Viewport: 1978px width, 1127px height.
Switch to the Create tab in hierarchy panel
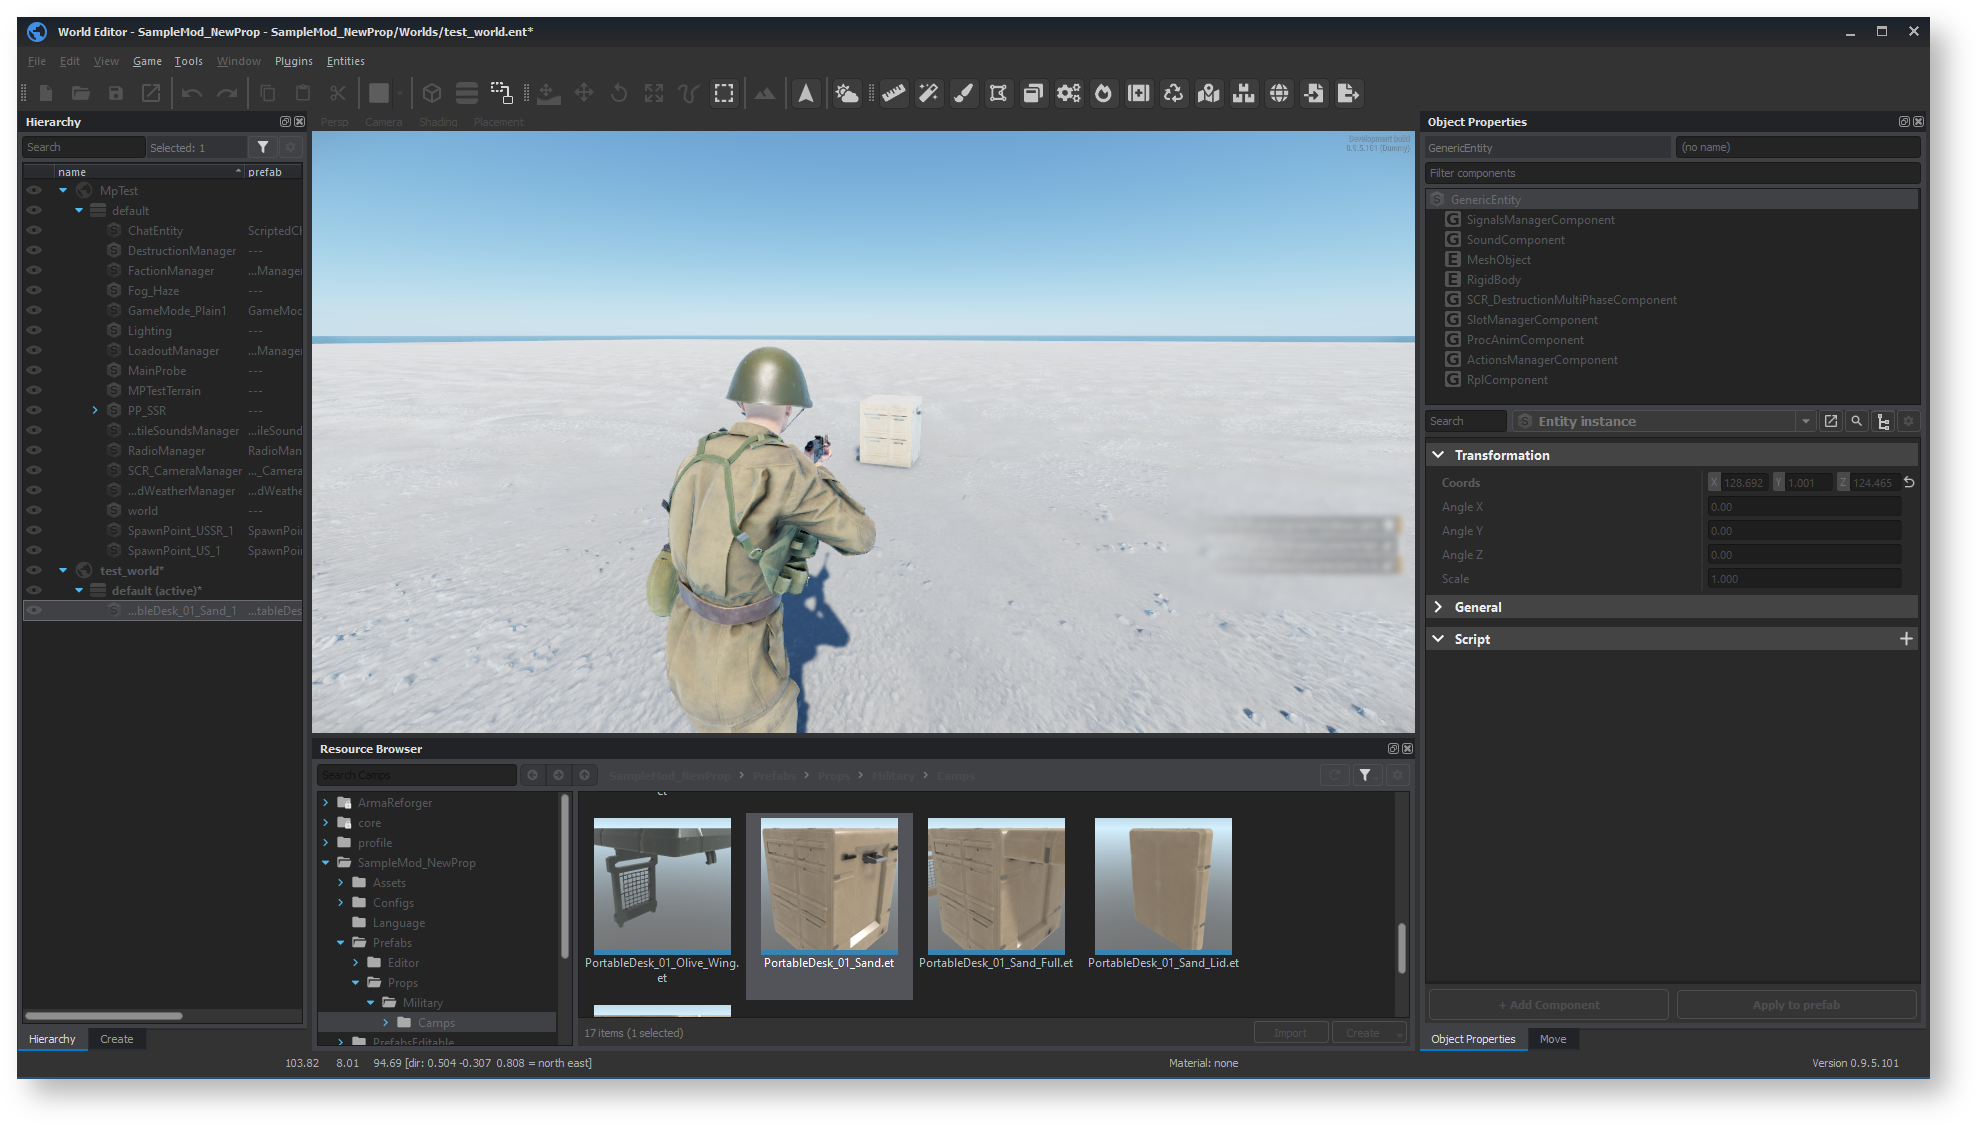pyautogui.click(x=115, y=1039)
